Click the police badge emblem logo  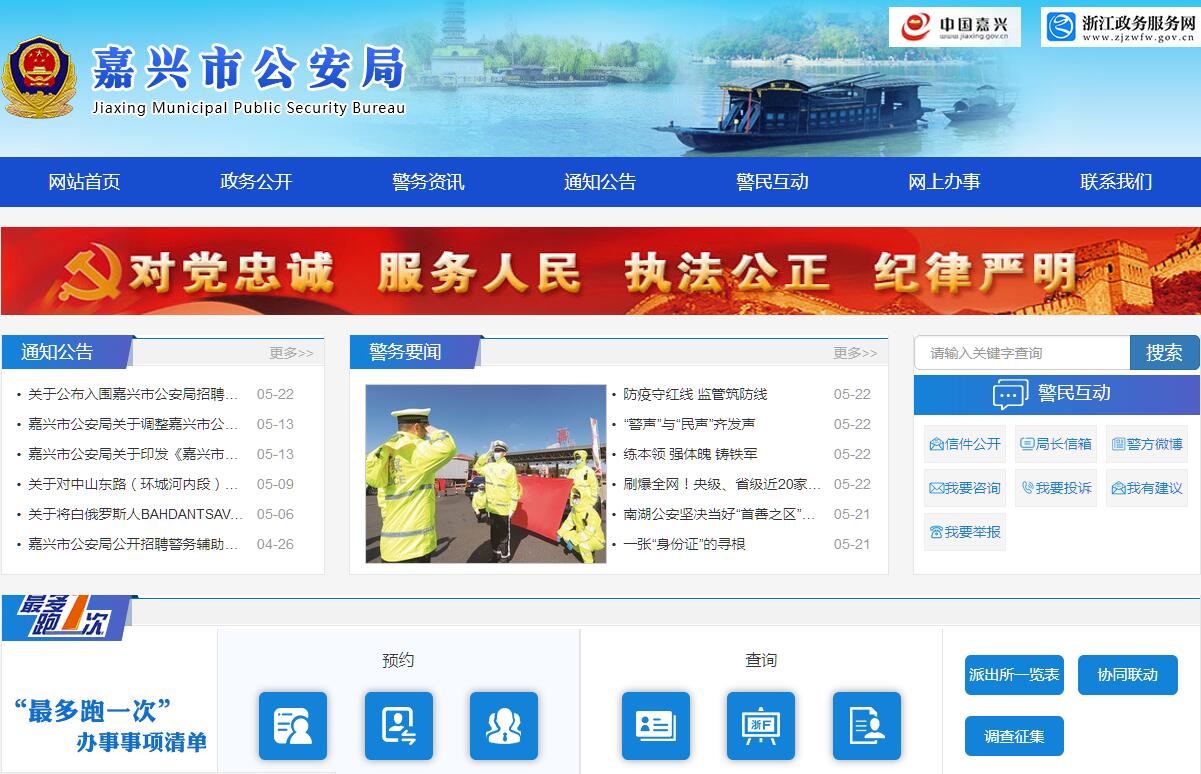(38, 78)
